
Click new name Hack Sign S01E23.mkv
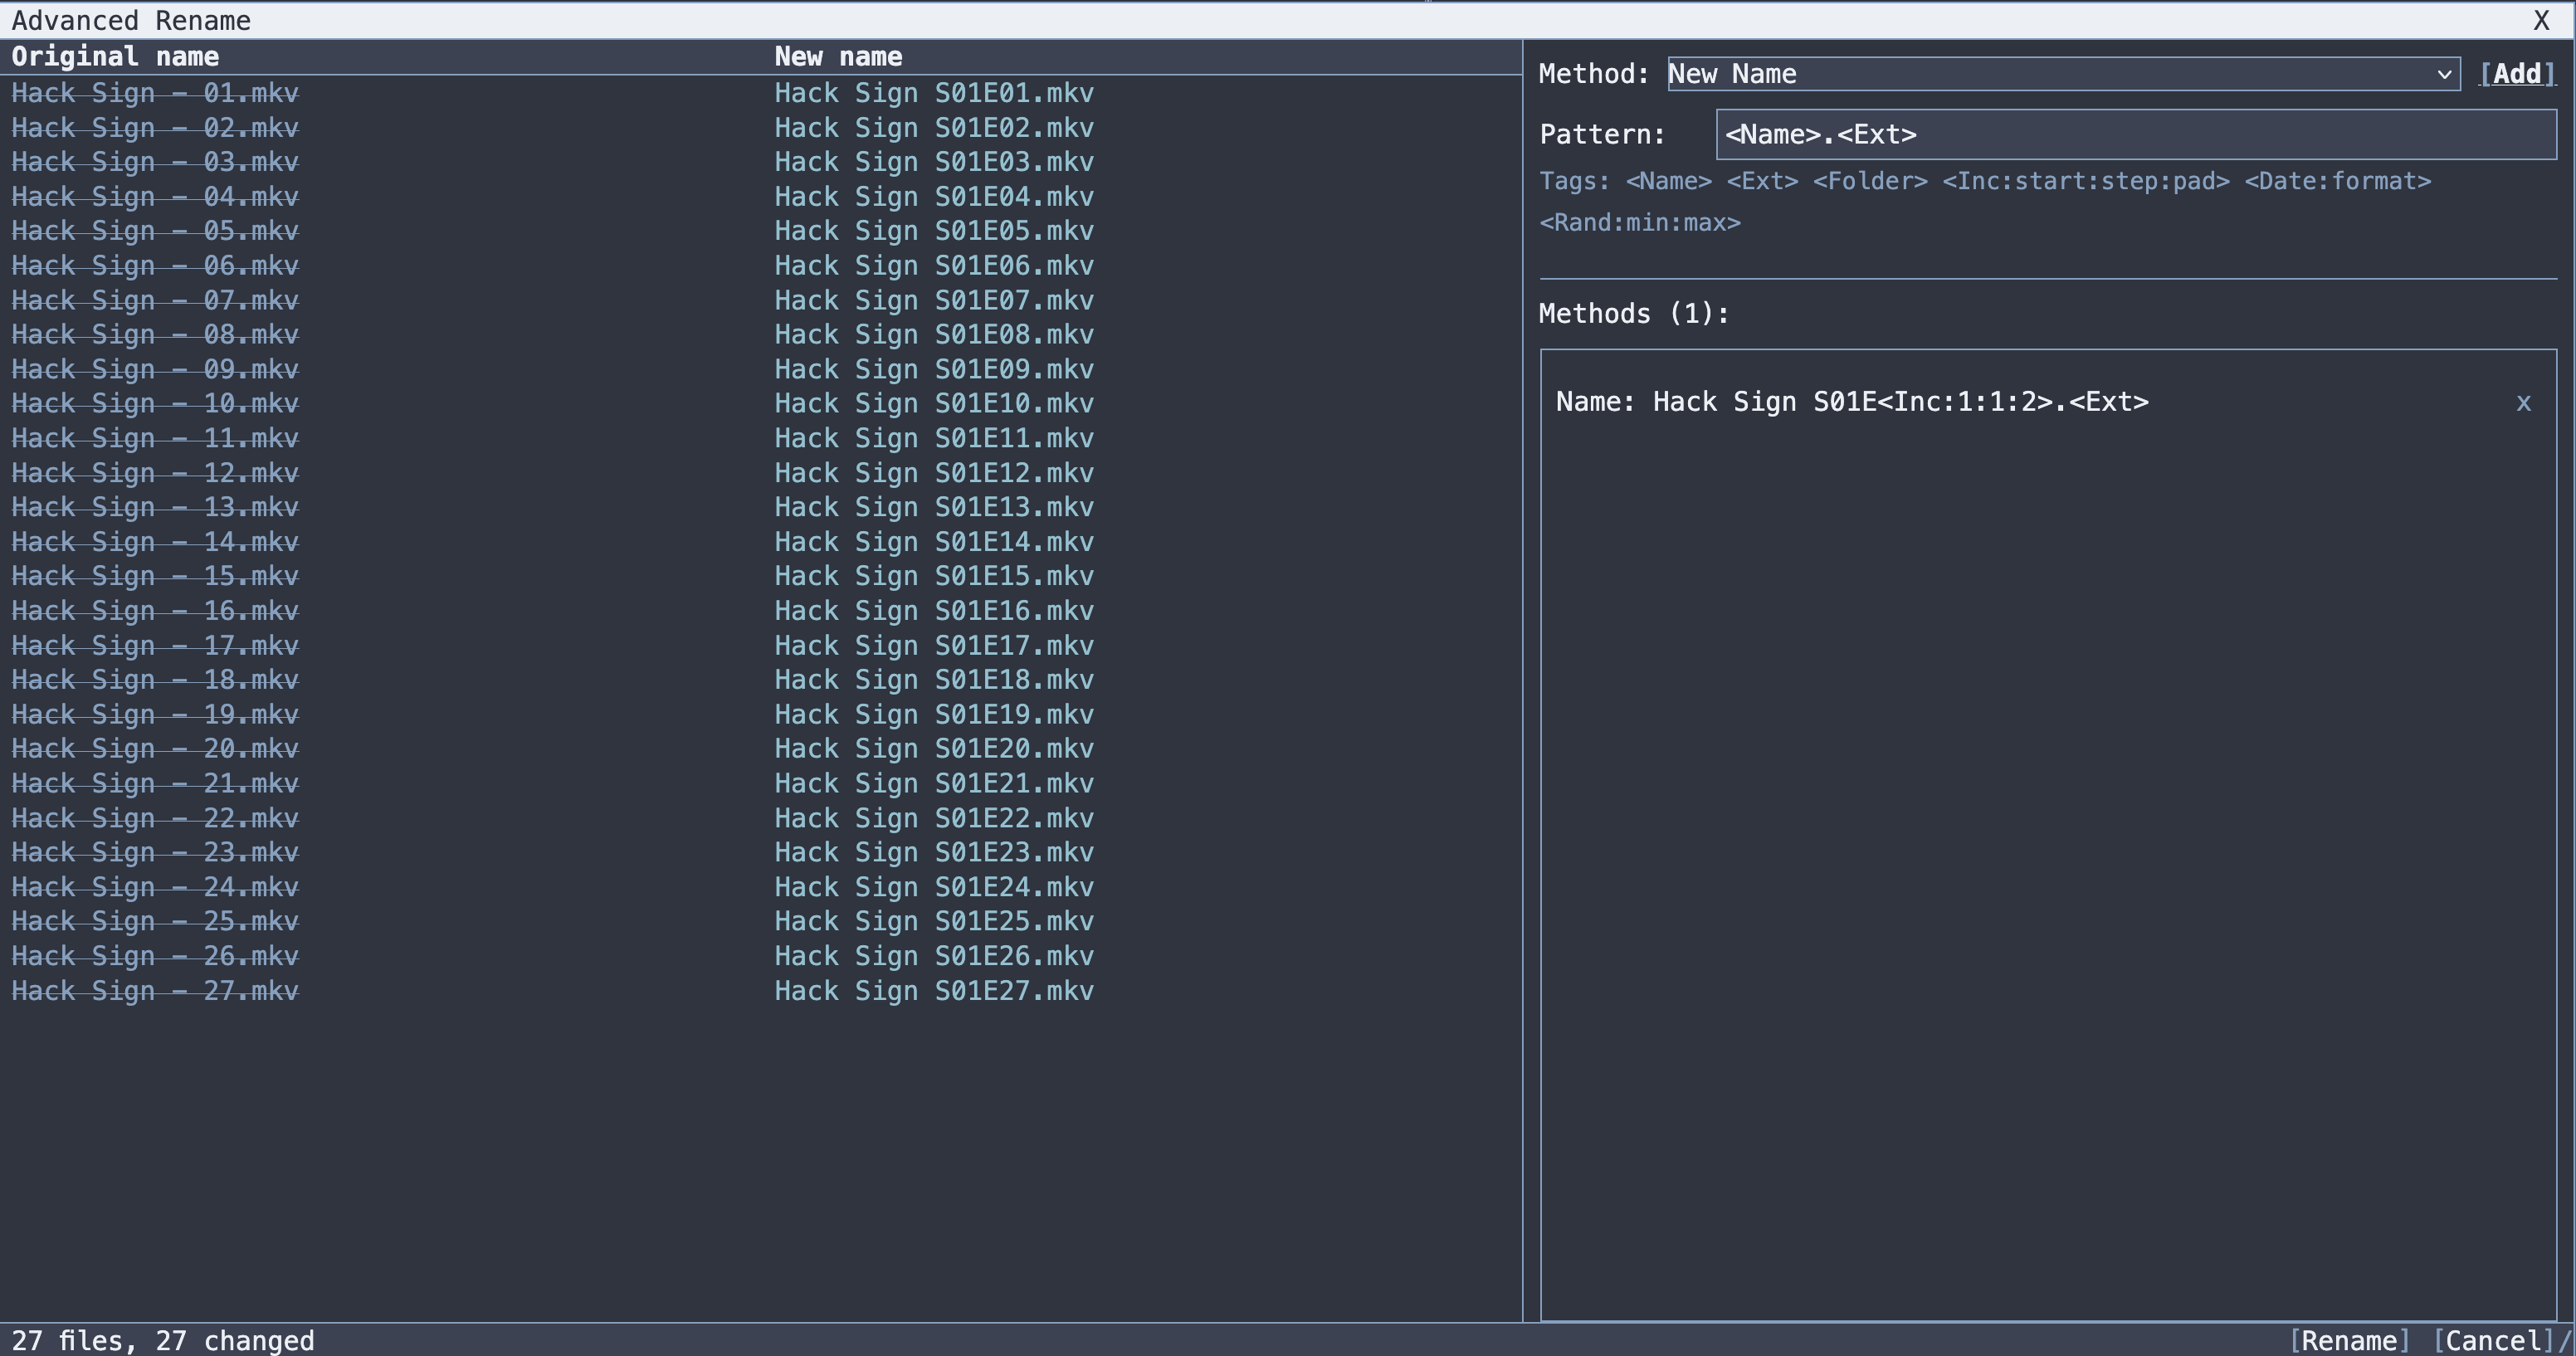tap(934, 852)
